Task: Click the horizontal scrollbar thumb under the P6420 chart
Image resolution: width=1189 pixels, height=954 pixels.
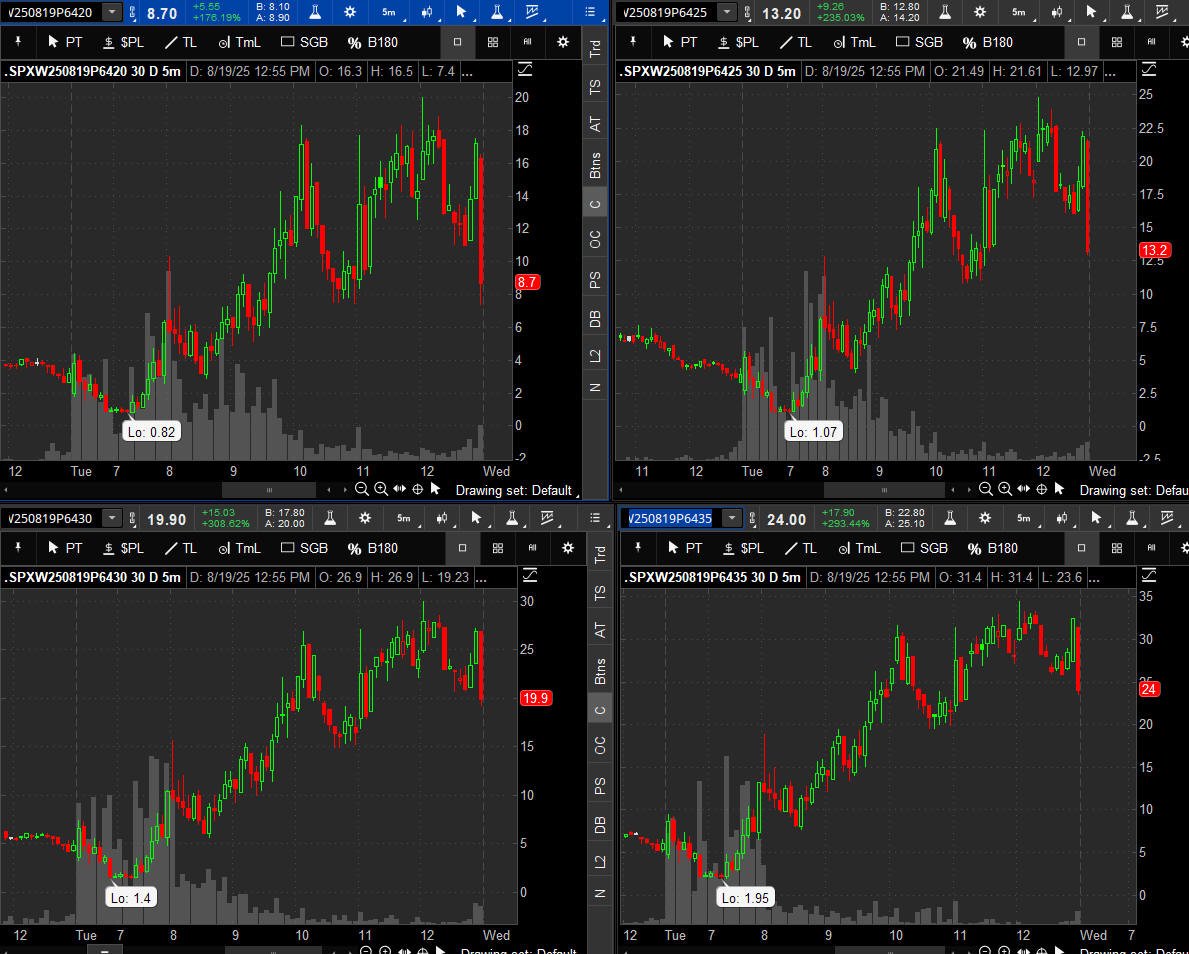Action: click(x=268, y=490)
